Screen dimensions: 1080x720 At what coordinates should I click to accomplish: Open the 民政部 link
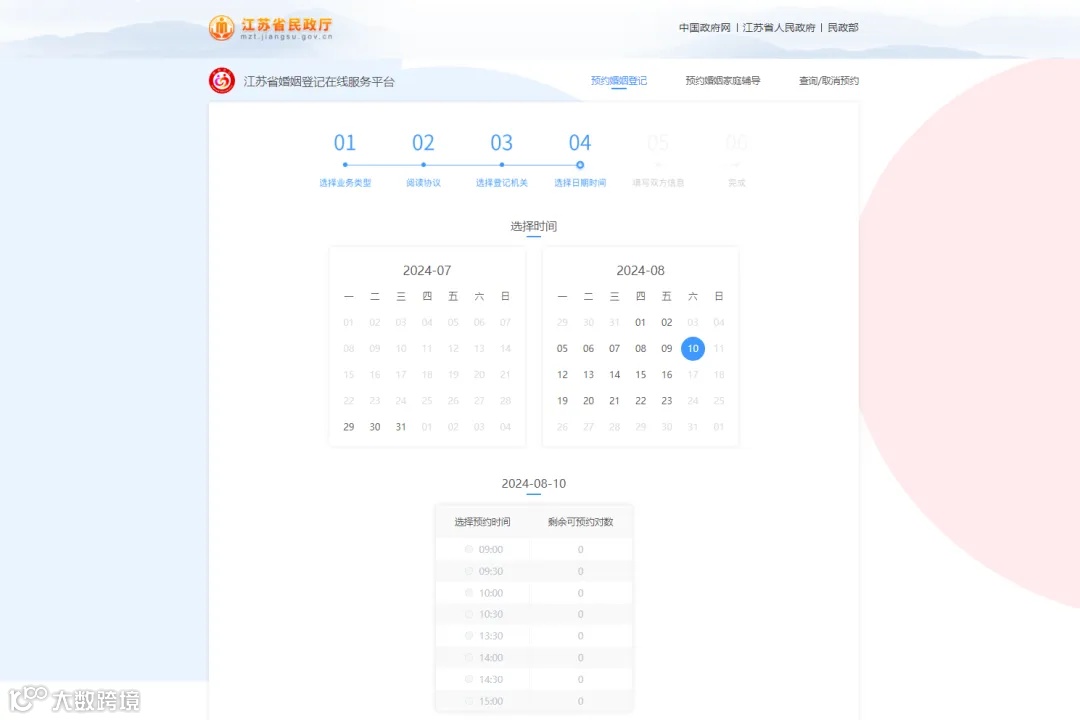click(842, 28)
